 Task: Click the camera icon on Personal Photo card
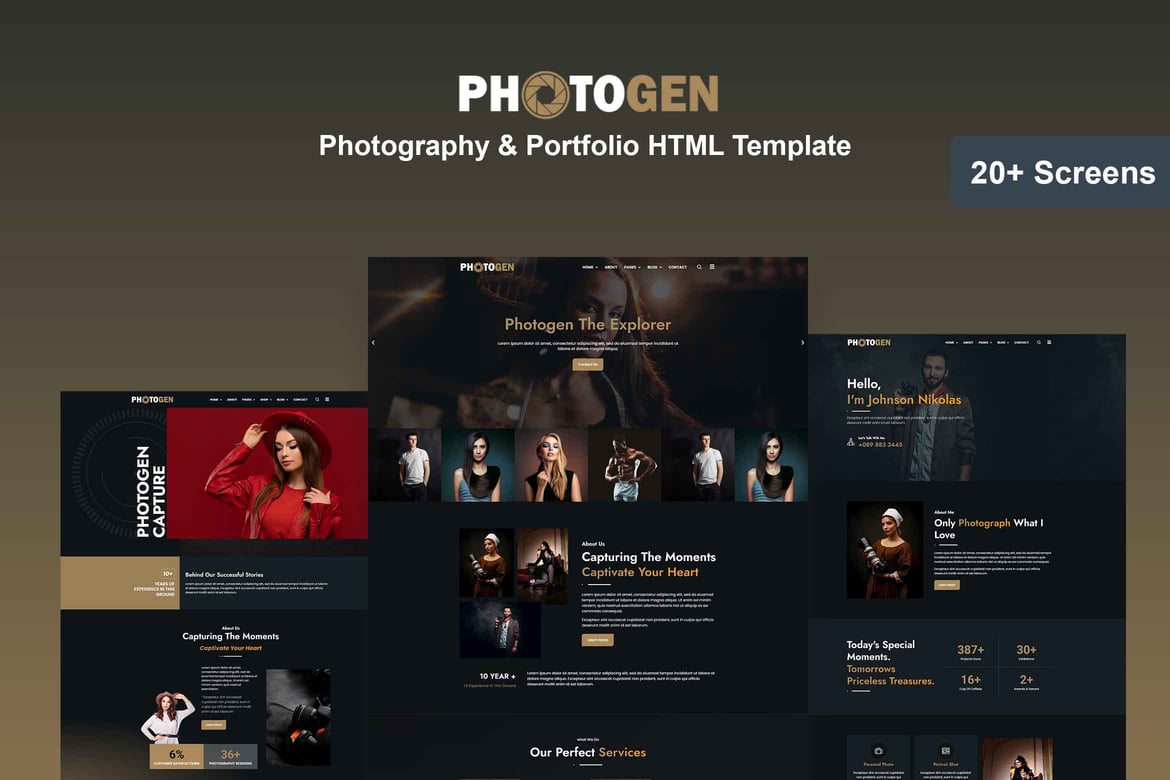coord(878,751)
